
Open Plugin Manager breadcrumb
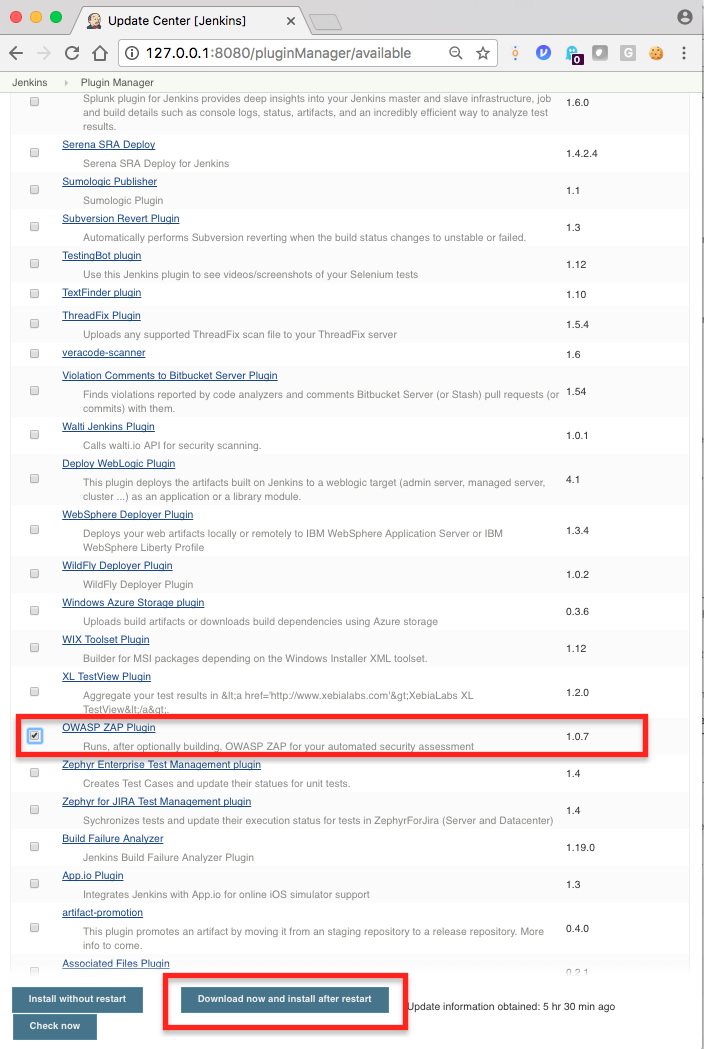tap(117, 82)
